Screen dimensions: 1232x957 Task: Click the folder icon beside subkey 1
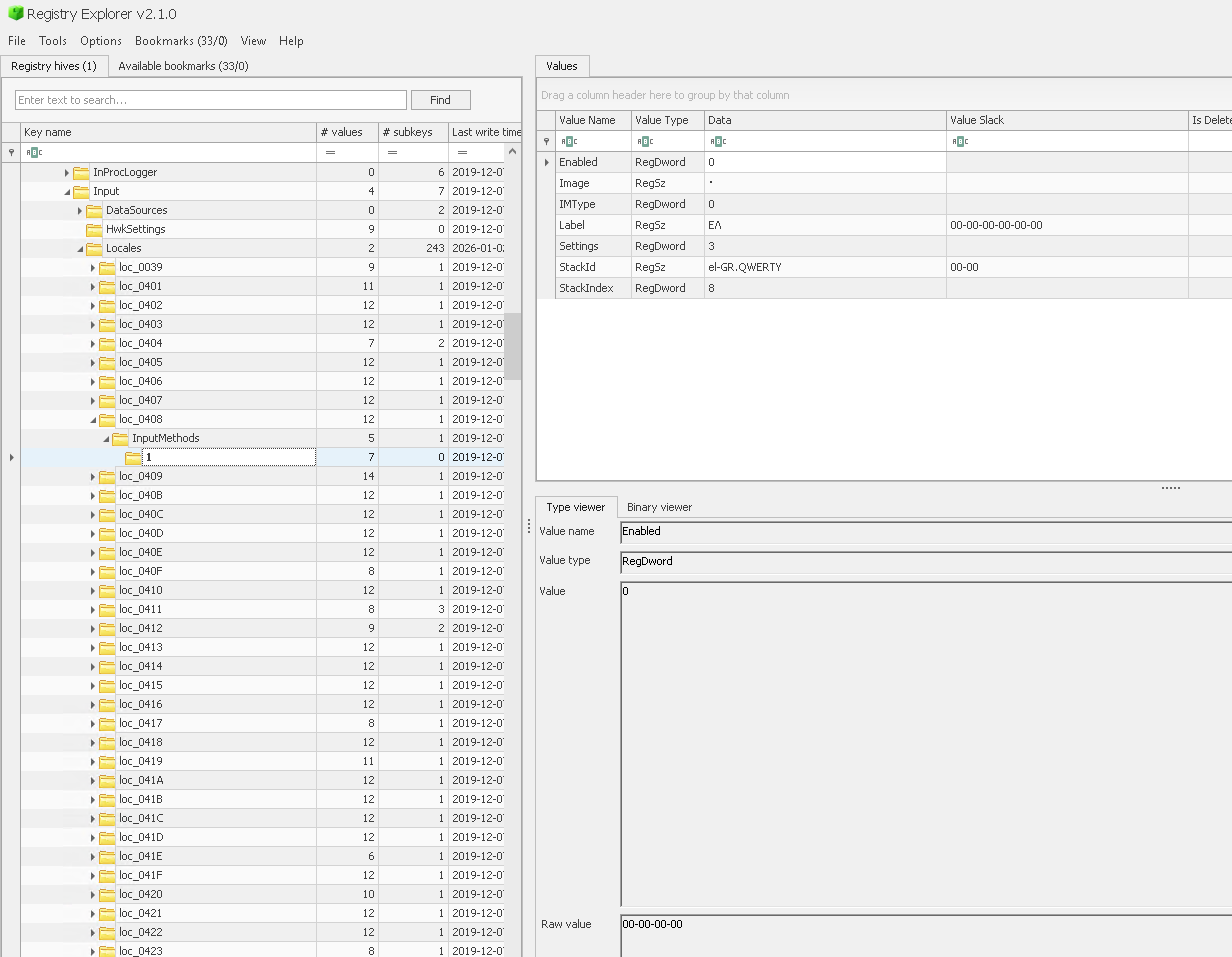click(134, 457)
